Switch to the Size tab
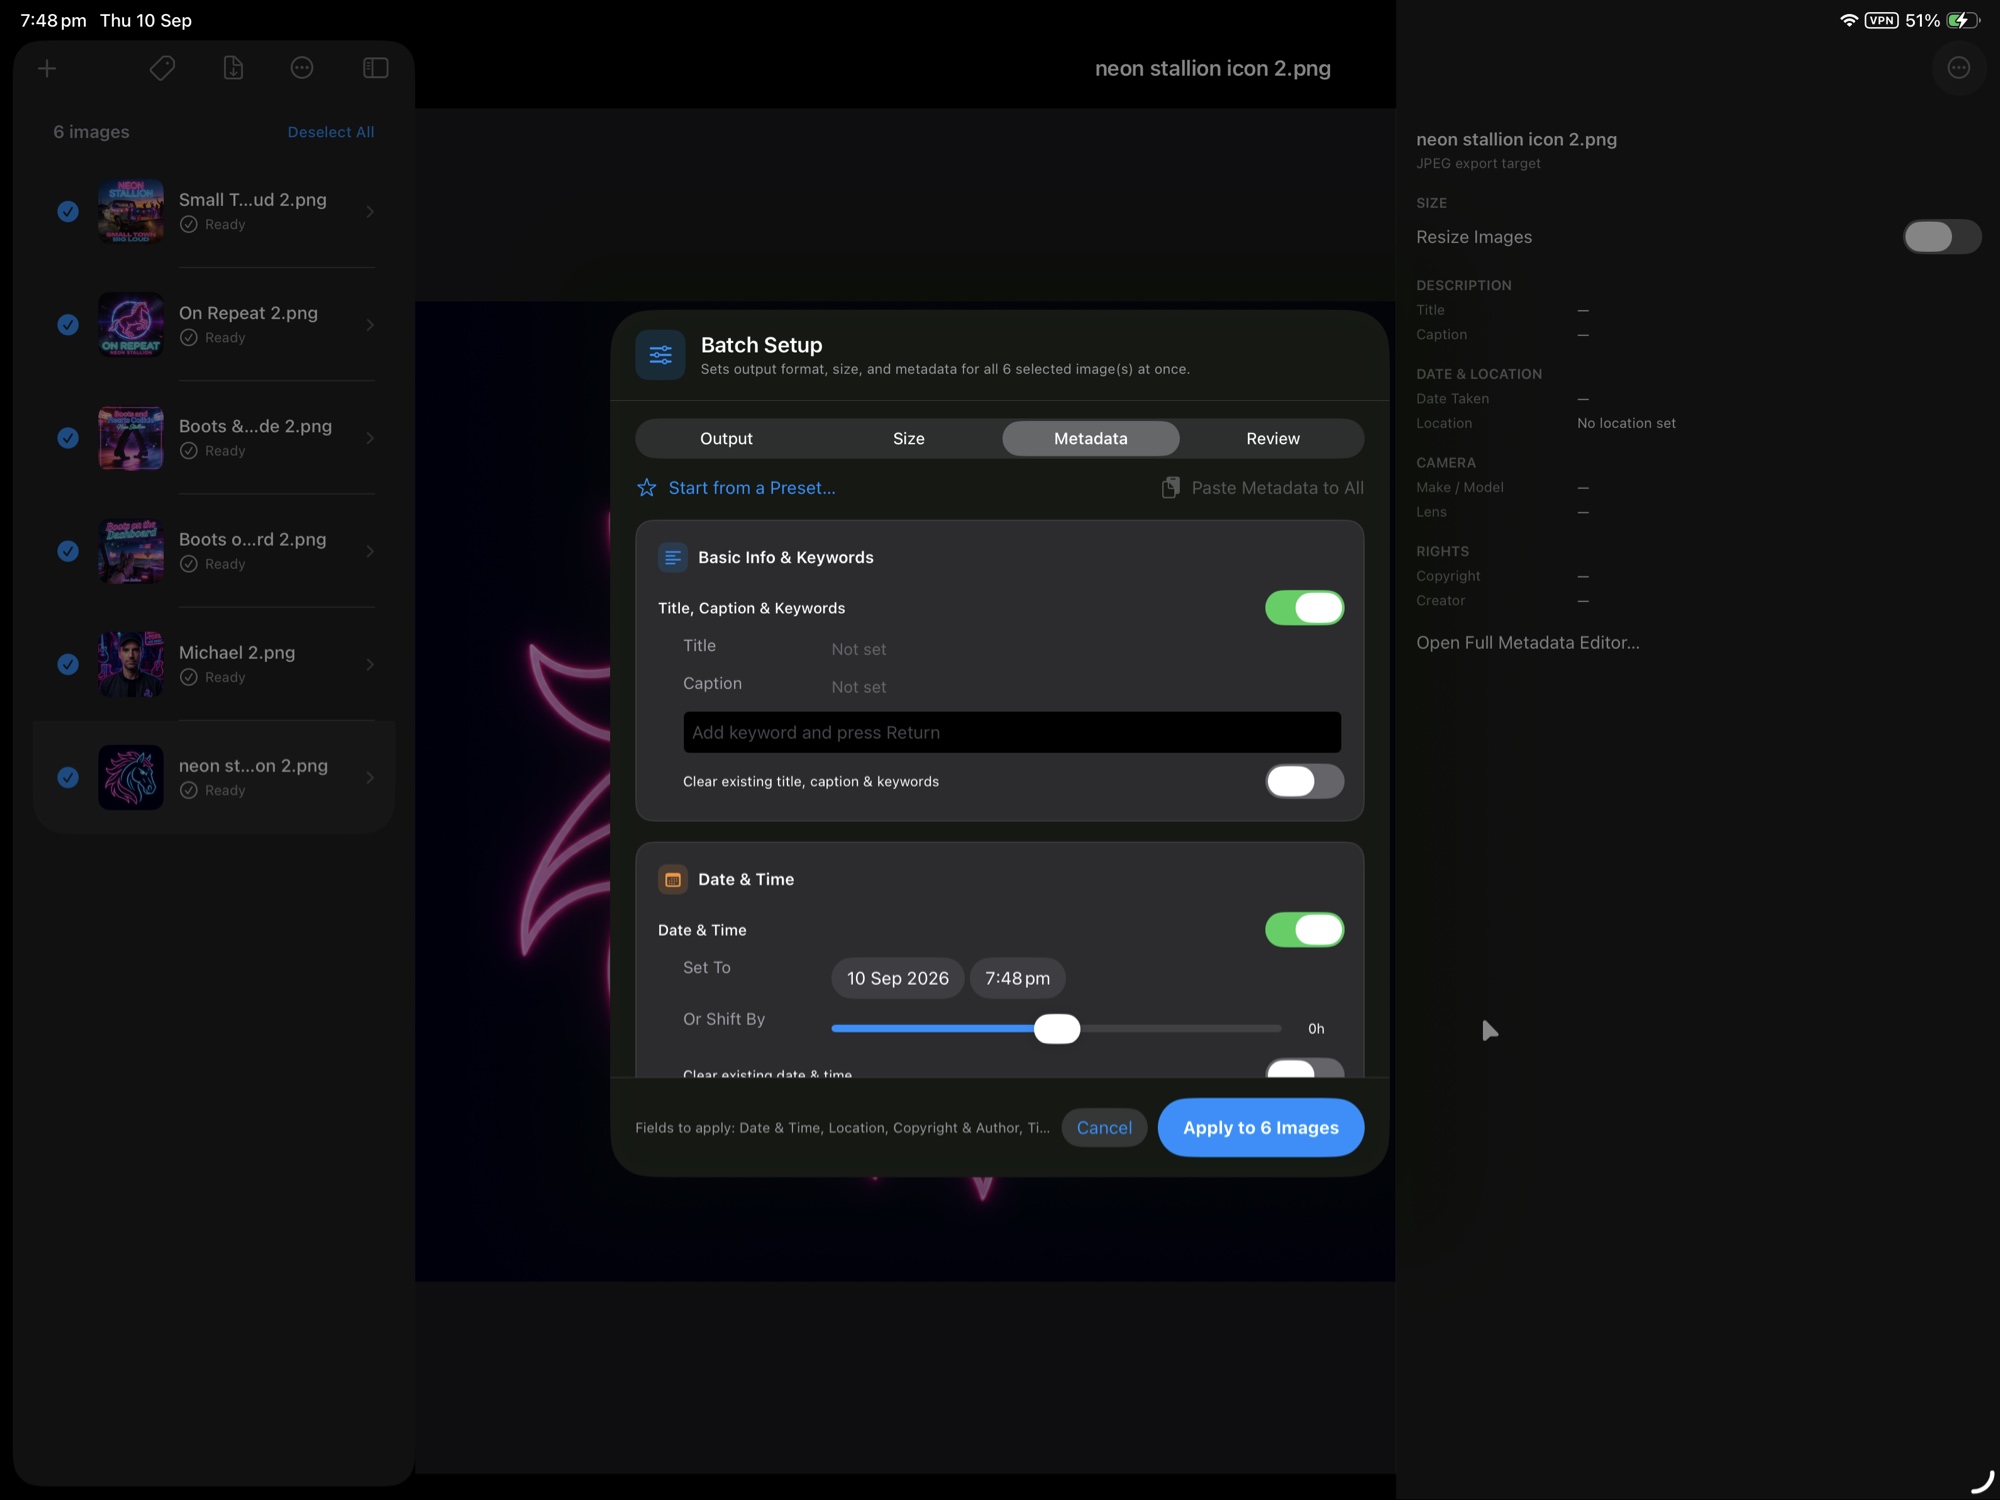This screenshot has height=1500, width=2000. [908, 439]
